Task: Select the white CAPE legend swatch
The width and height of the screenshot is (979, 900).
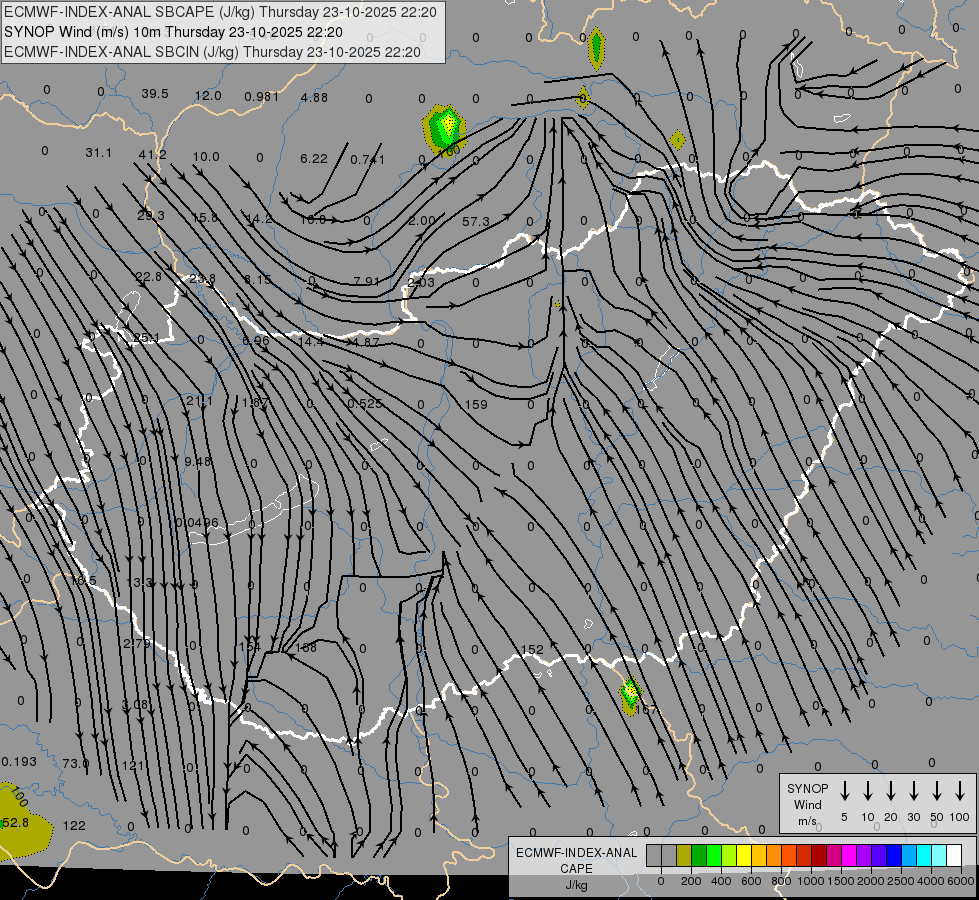Action: coord(954,855)
